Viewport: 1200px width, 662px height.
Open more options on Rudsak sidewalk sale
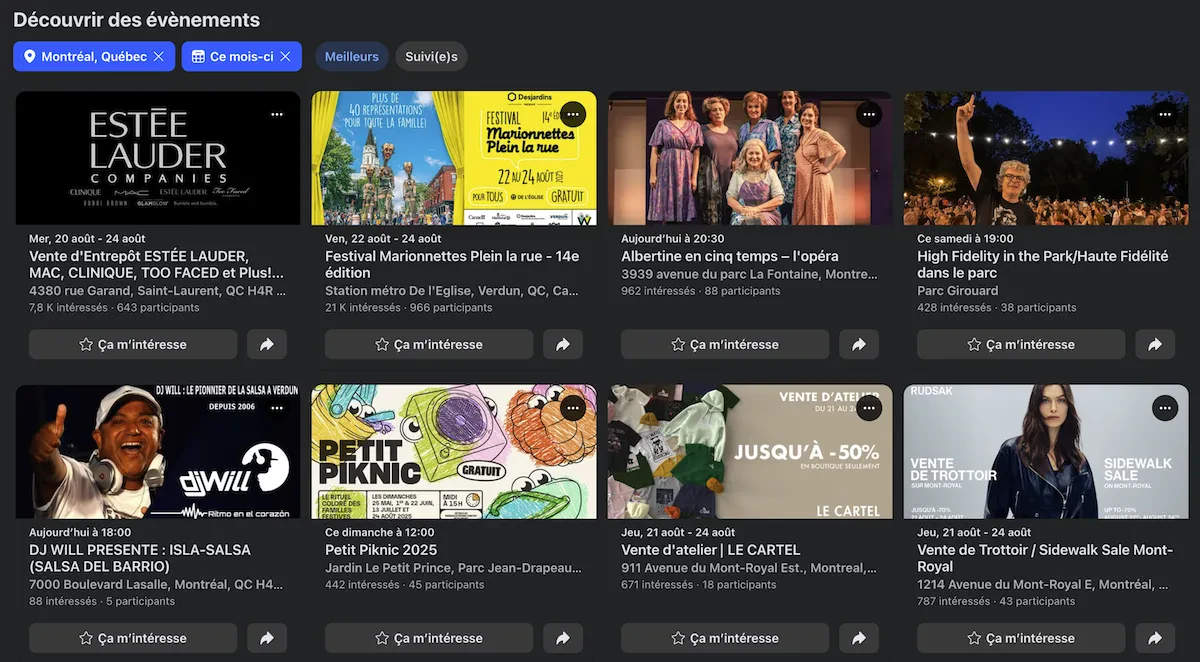click(1165, 408)
